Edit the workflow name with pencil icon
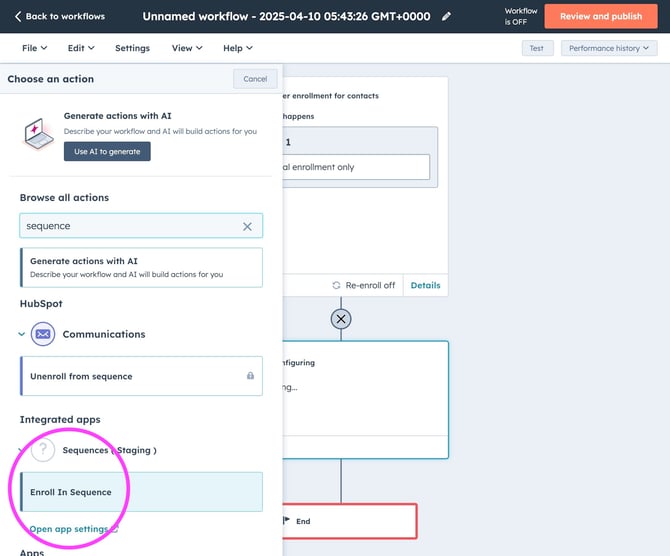 click(446, 16)
